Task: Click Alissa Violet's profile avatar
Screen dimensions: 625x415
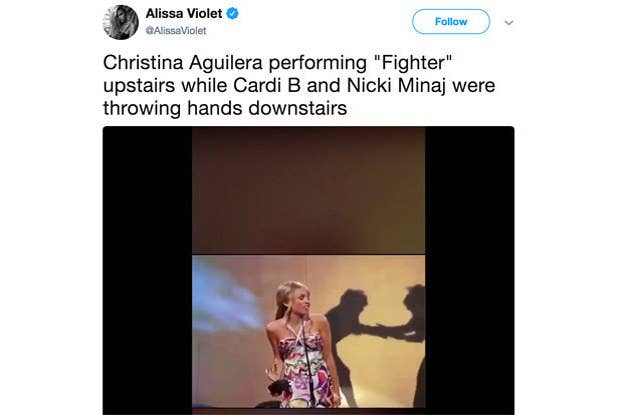Action: point(120,22)
